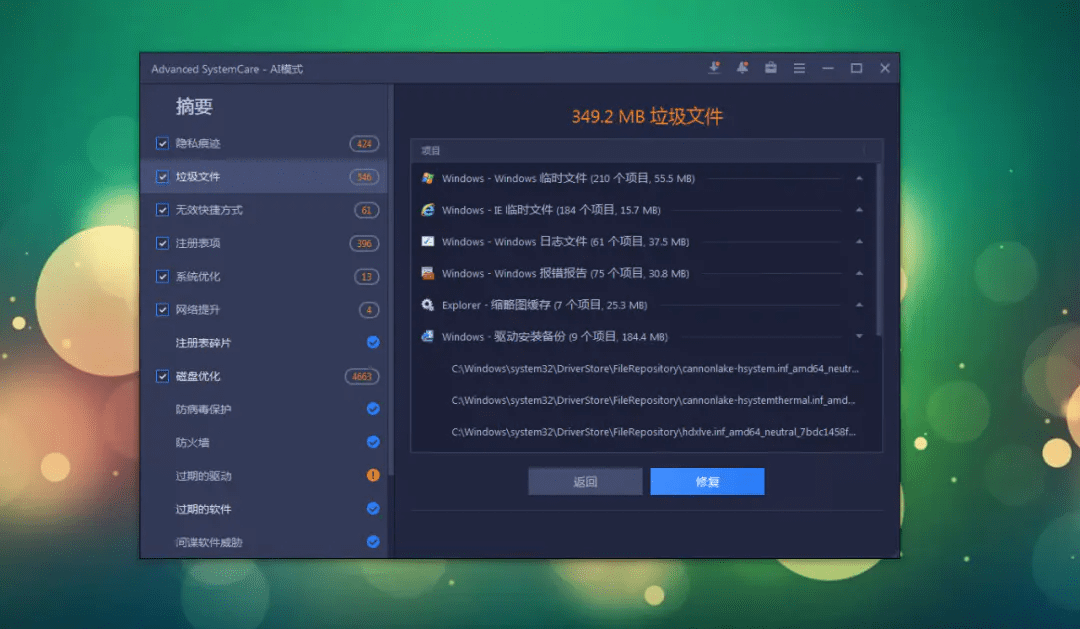The height and width of the screenshot is (629, 1080).
Task: Click the junk file list vertical scrollbar
Action: point(879,249)
